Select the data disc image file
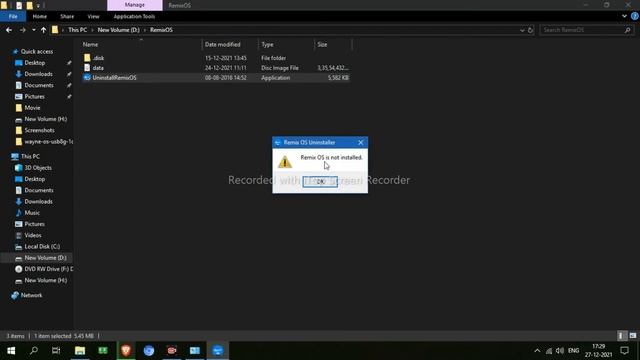 coord(98,68)
